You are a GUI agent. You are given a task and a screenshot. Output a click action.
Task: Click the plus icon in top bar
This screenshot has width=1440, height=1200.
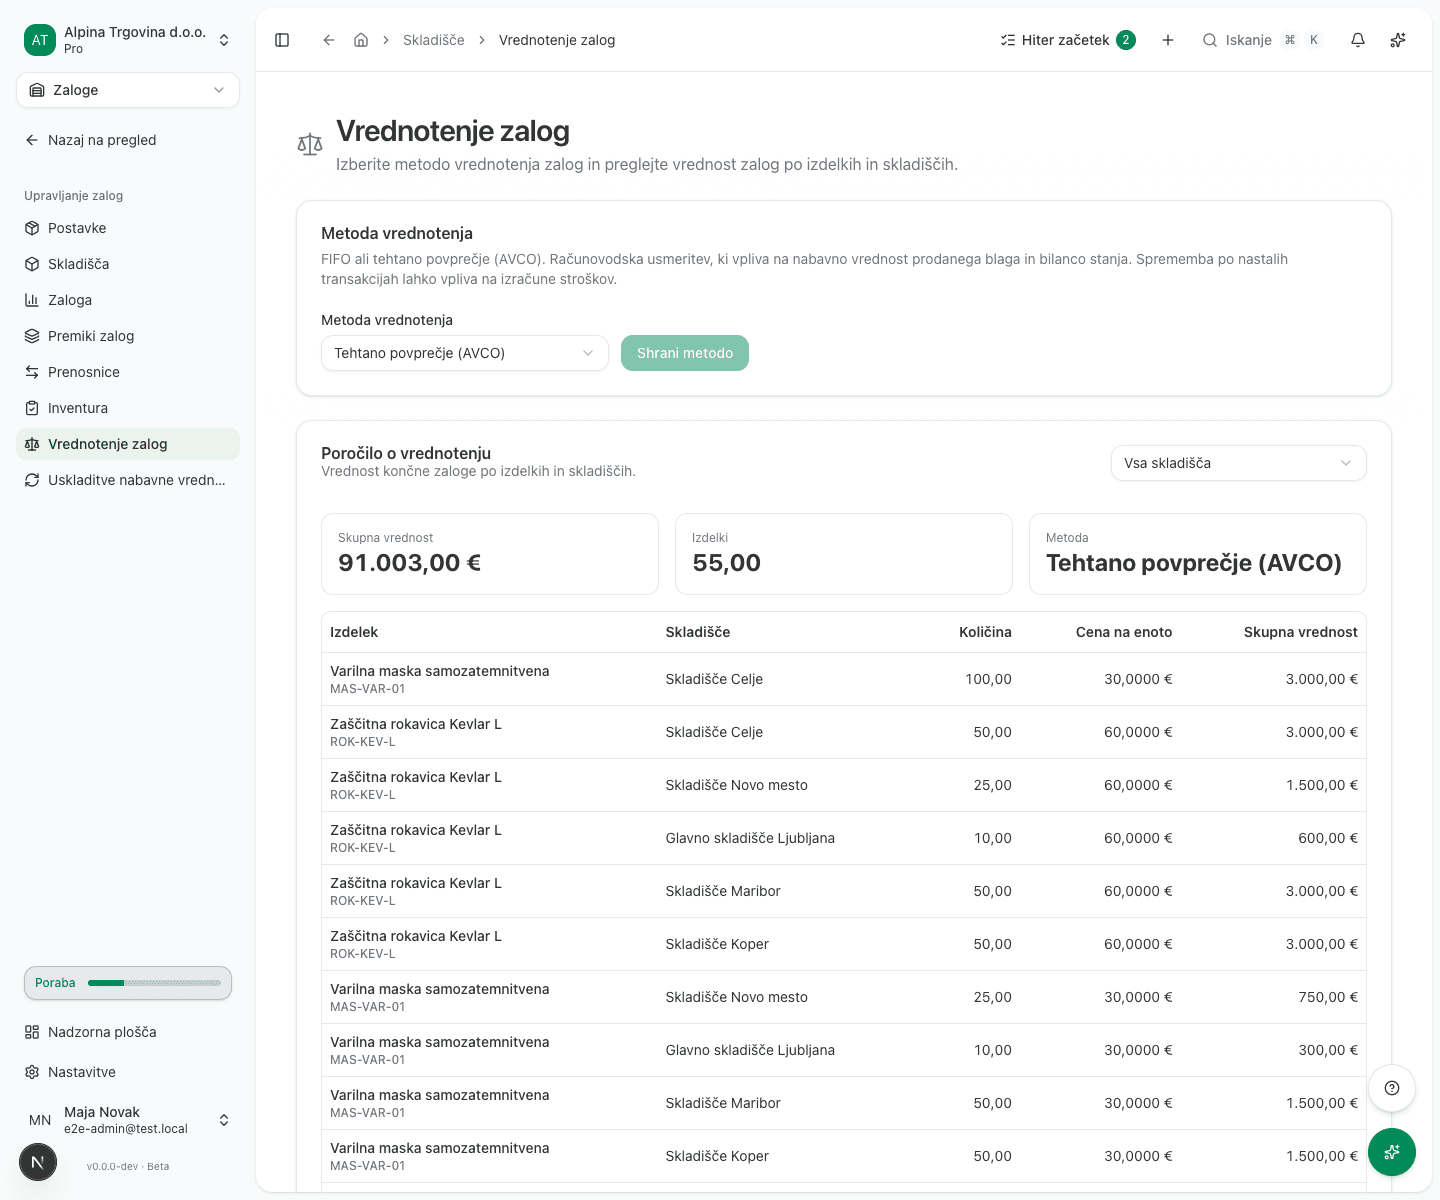(1168, 40)
